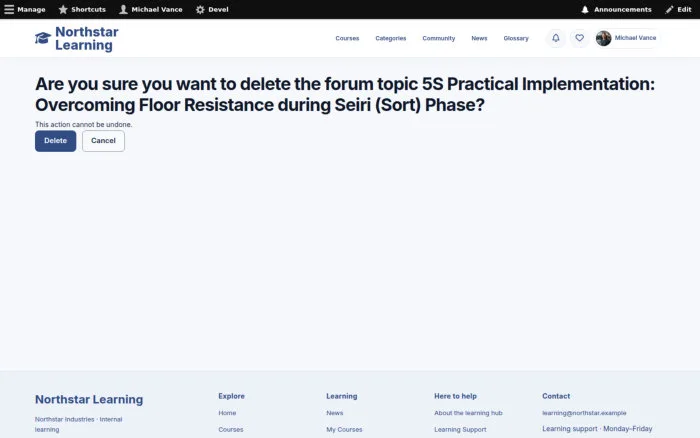The image size is (700, 438).
Task: Open the Categories menu item
Action: (391, 38)
